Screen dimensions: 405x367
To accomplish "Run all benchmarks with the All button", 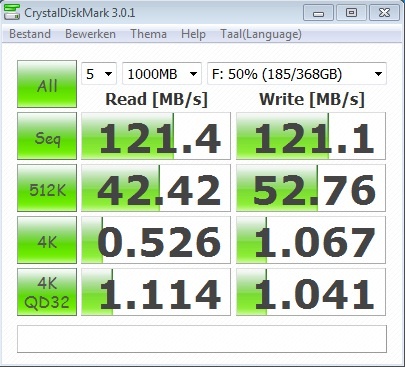I will pos(47,84).
